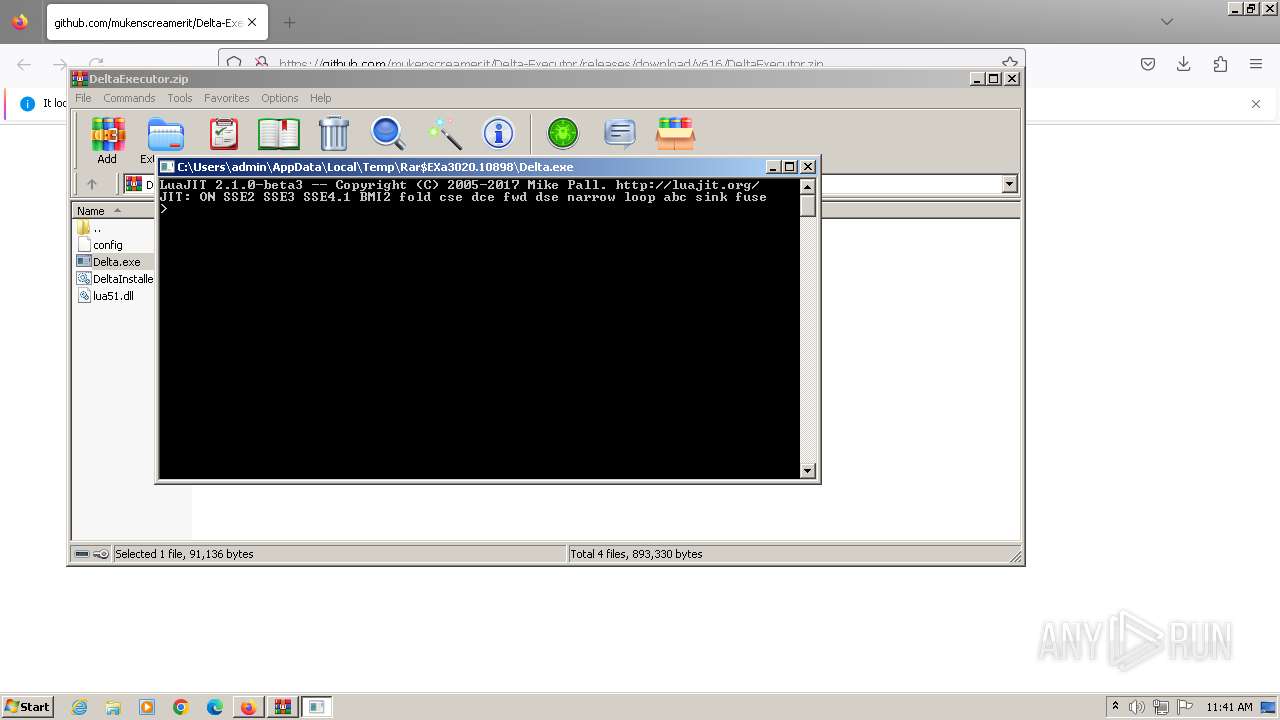Open Windows Media Player from taskbar
Image resolution: width=1280 pixels, height=720 pixels.
pyautogui.click(x=147, y=707)
